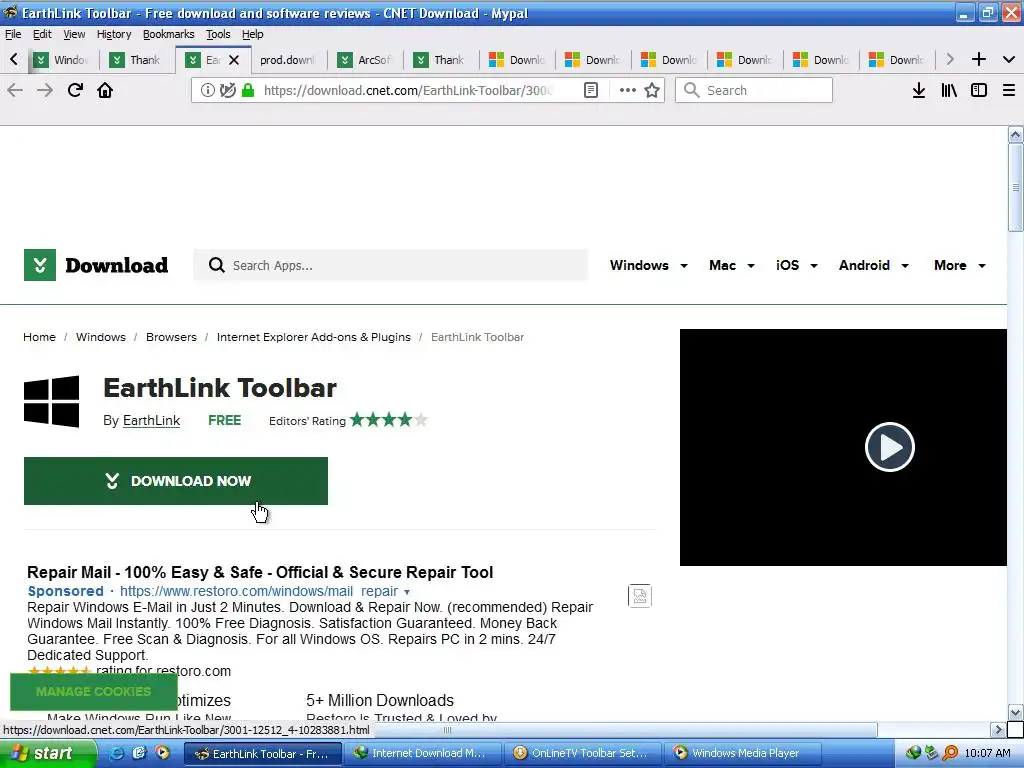Open the Downloads arrow icon in toolbar

pyautogui.click(x=919, y=90)
